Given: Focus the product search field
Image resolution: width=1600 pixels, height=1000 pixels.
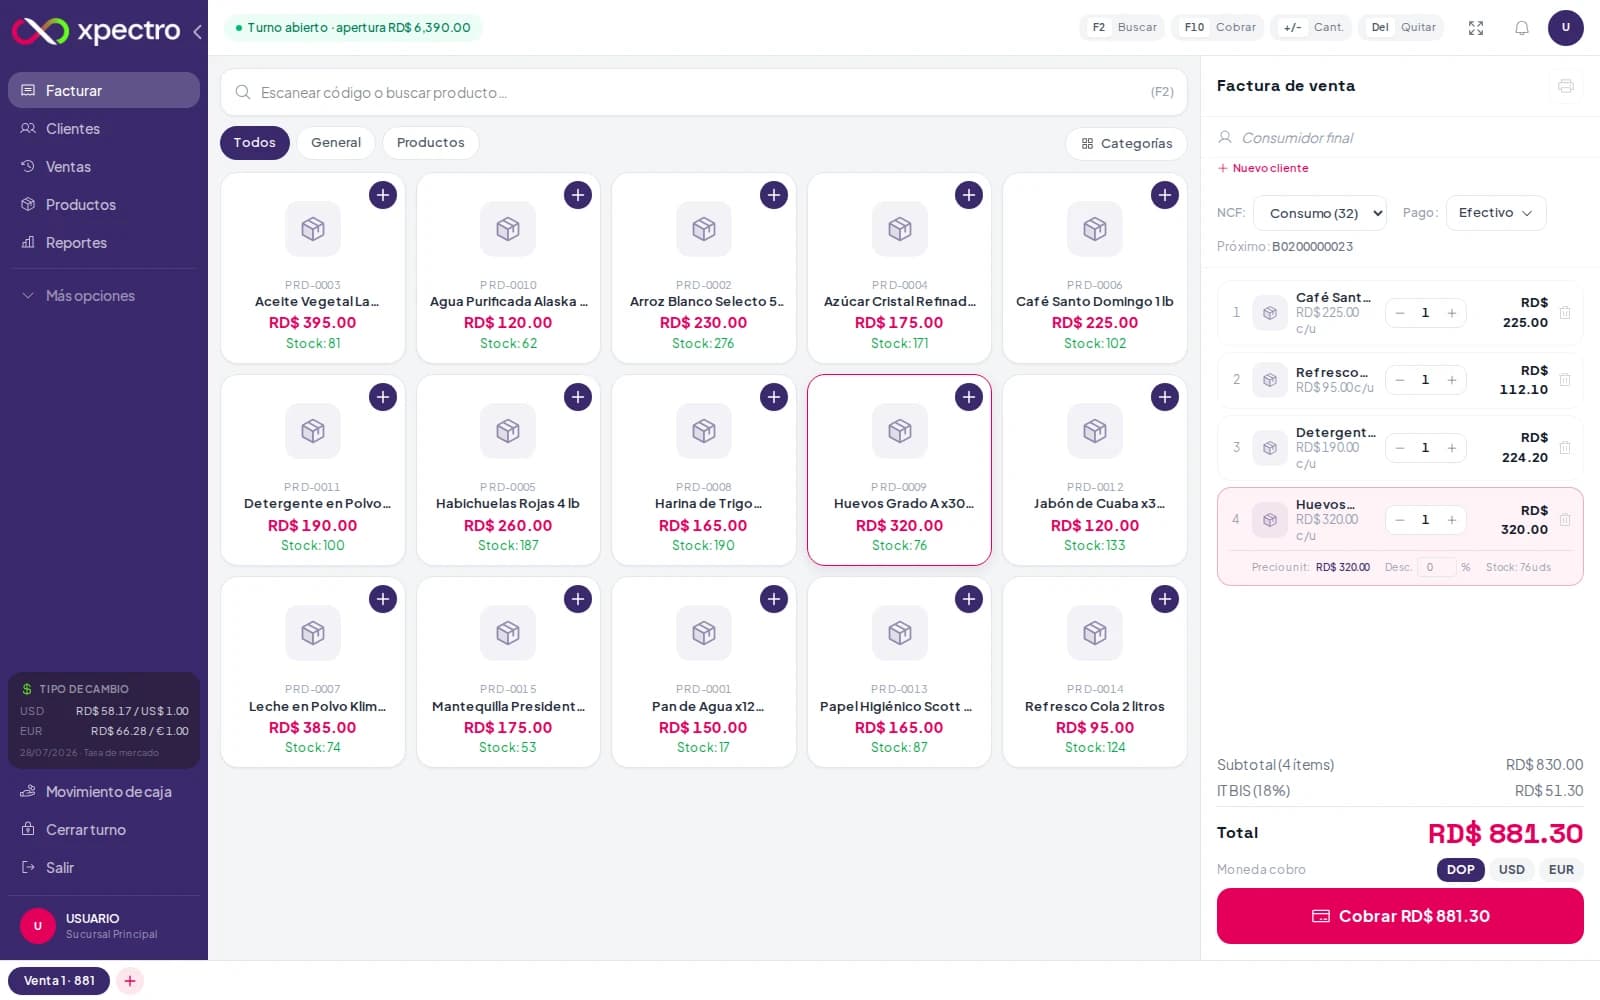Looking at the screenshot, I should click(x=704, y=92).
